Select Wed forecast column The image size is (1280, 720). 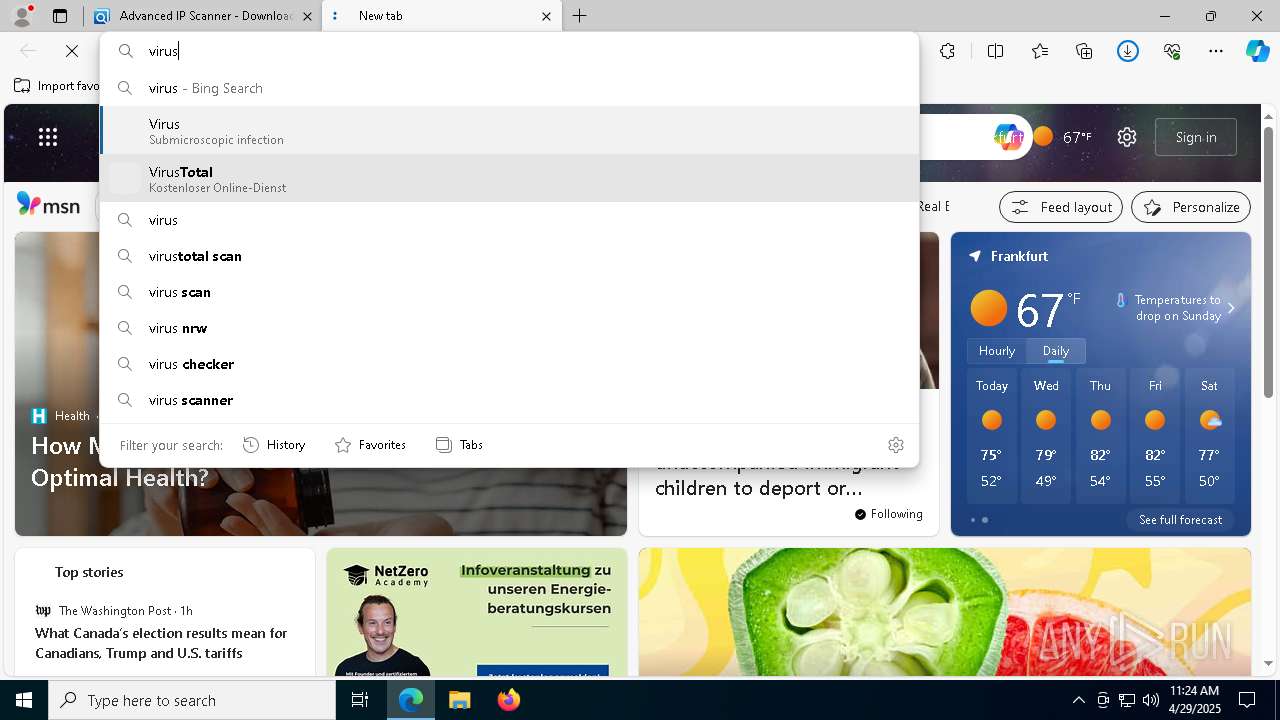pos(1046,436)
